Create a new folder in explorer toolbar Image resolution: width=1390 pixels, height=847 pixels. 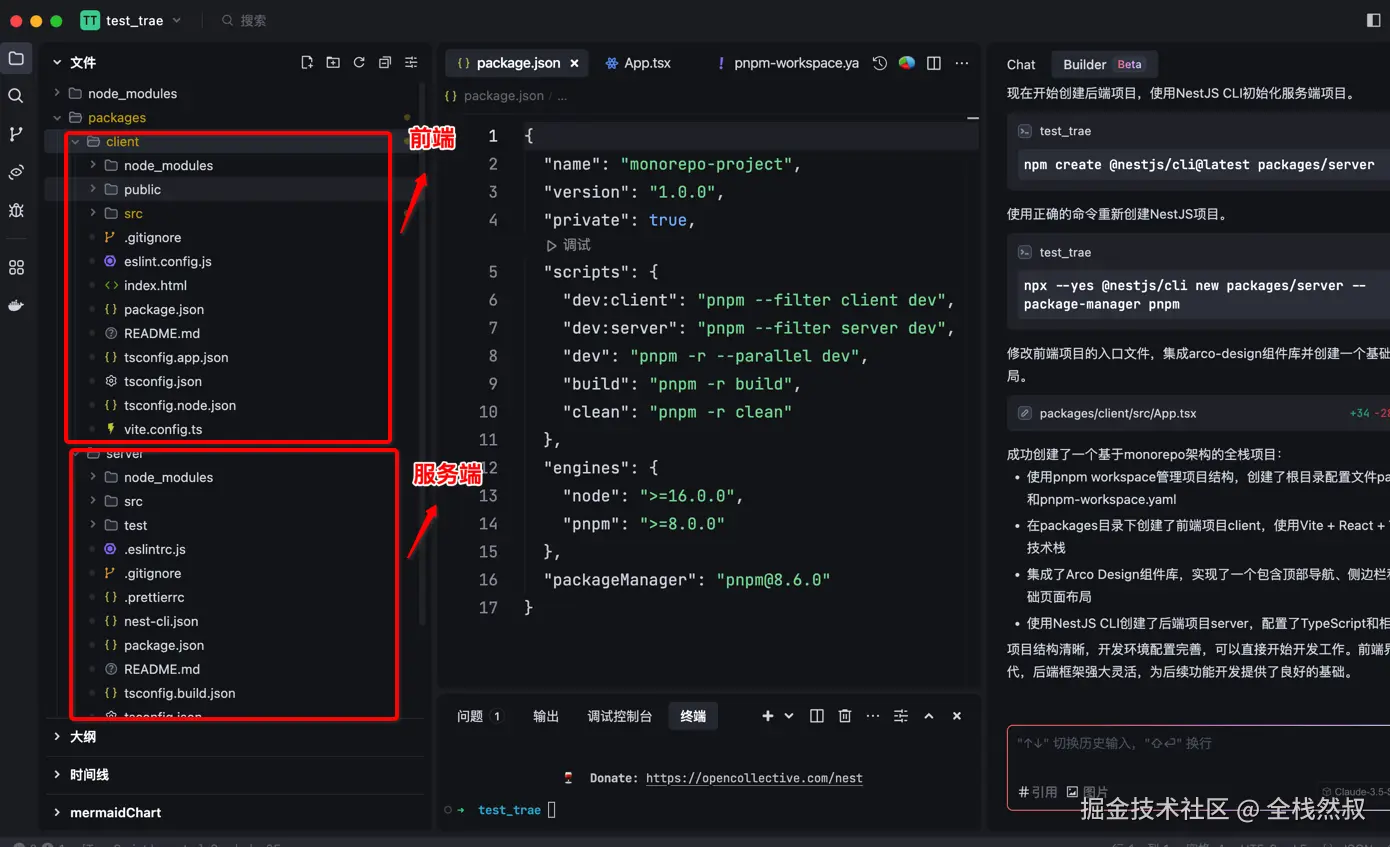coord(333,62)
